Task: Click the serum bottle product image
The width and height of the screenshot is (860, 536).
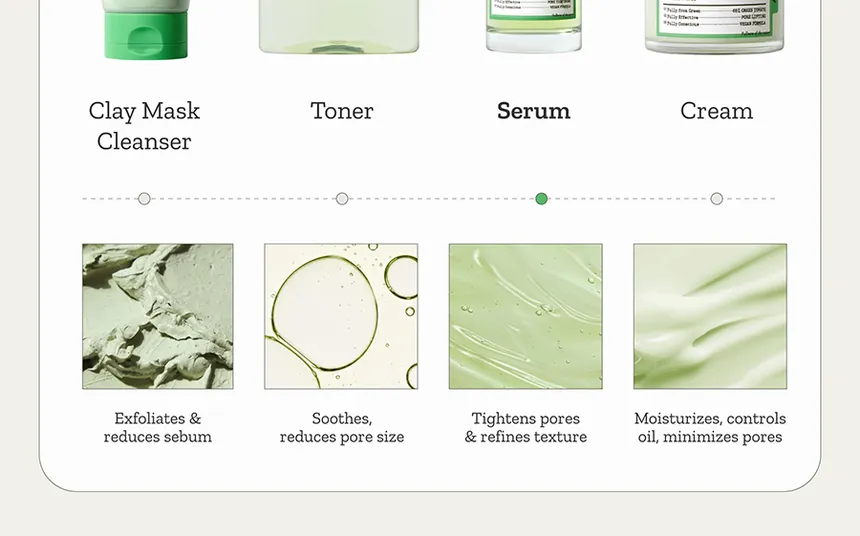Action: tap(534, 26)
